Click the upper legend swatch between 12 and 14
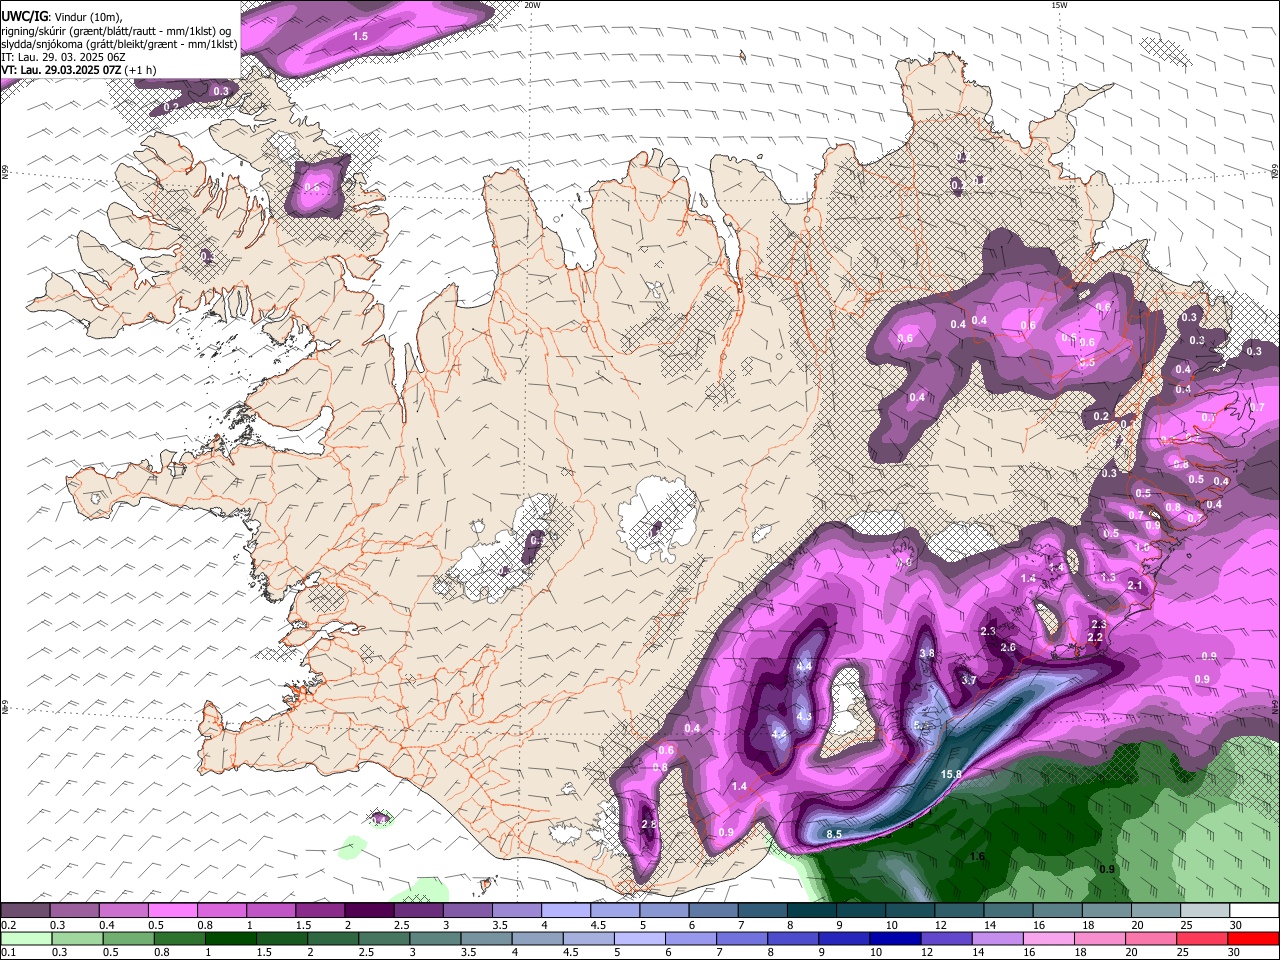This screenshot has width=1280, height=960. tap(960, 911)
